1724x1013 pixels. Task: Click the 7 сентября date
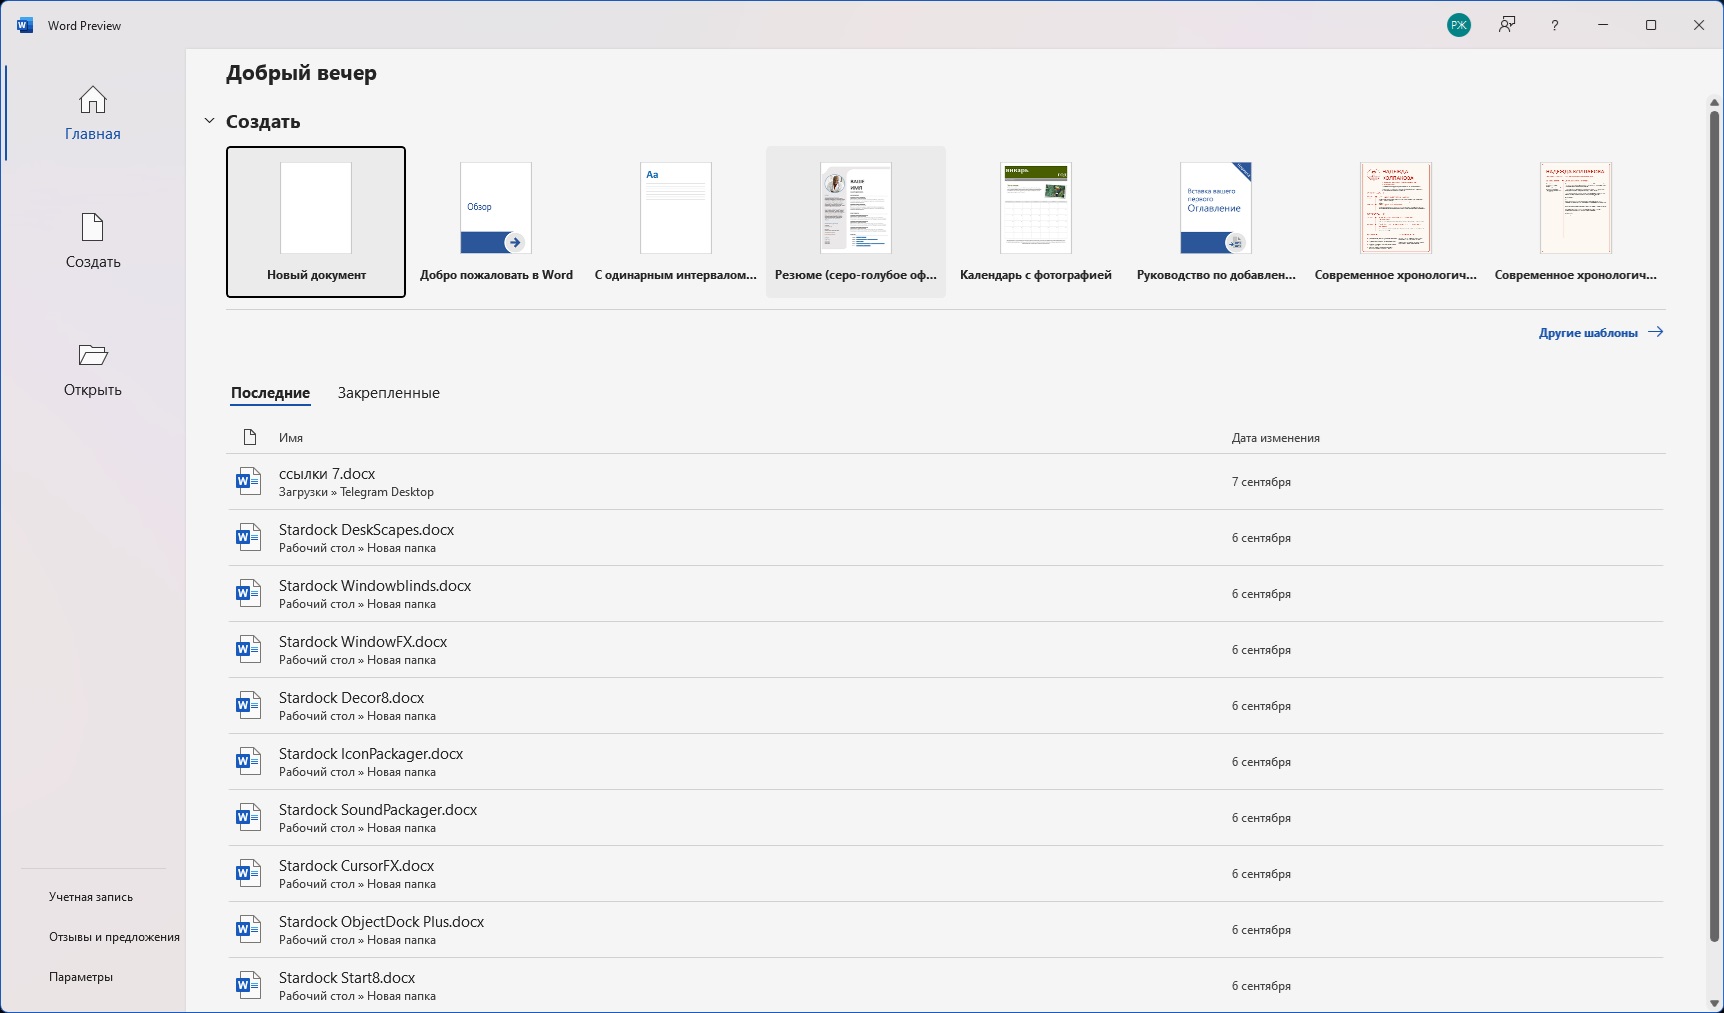(1261, 482)
